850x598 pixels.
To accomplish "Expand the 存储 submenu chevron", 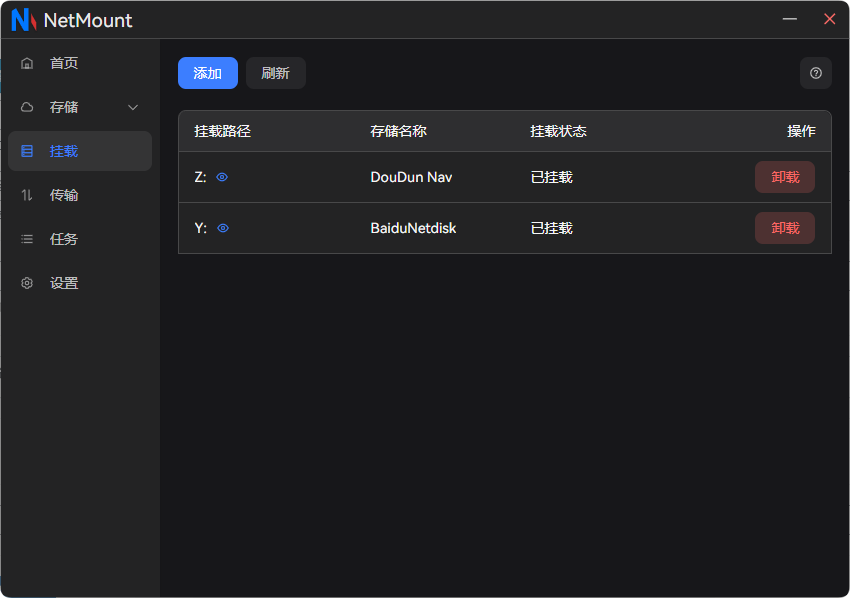I will point(133,107).
